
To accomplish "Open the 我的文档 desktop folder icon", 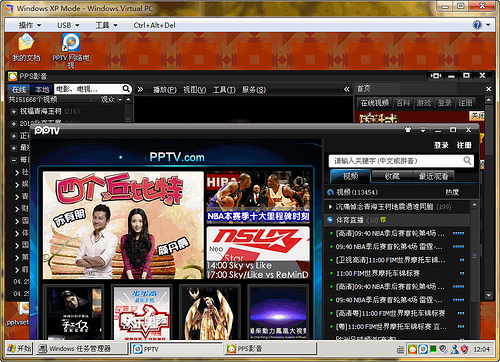I will click(x=26, y=48).
